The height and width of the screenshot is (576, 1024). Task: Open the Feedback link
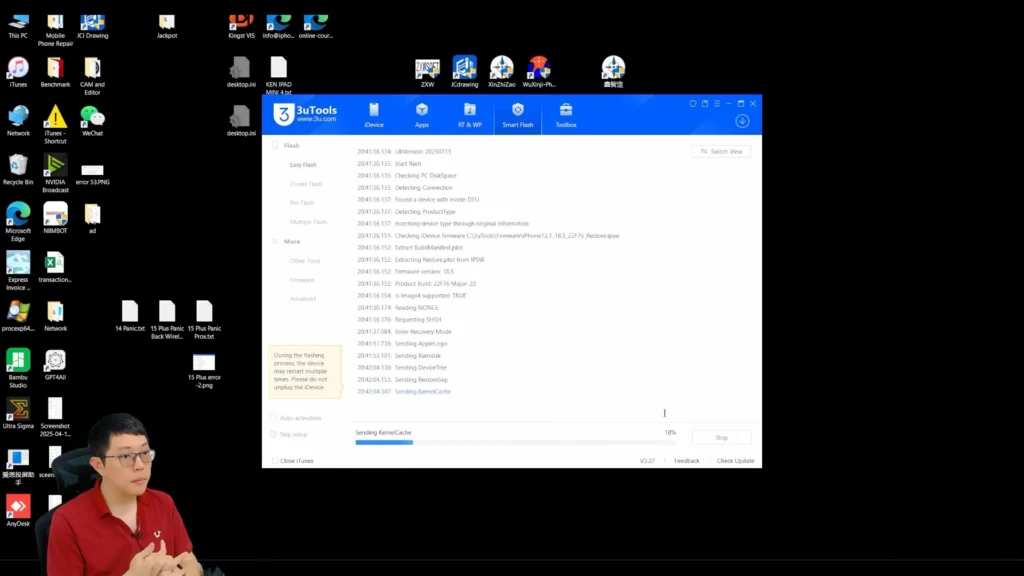click(x=686, y=461)
